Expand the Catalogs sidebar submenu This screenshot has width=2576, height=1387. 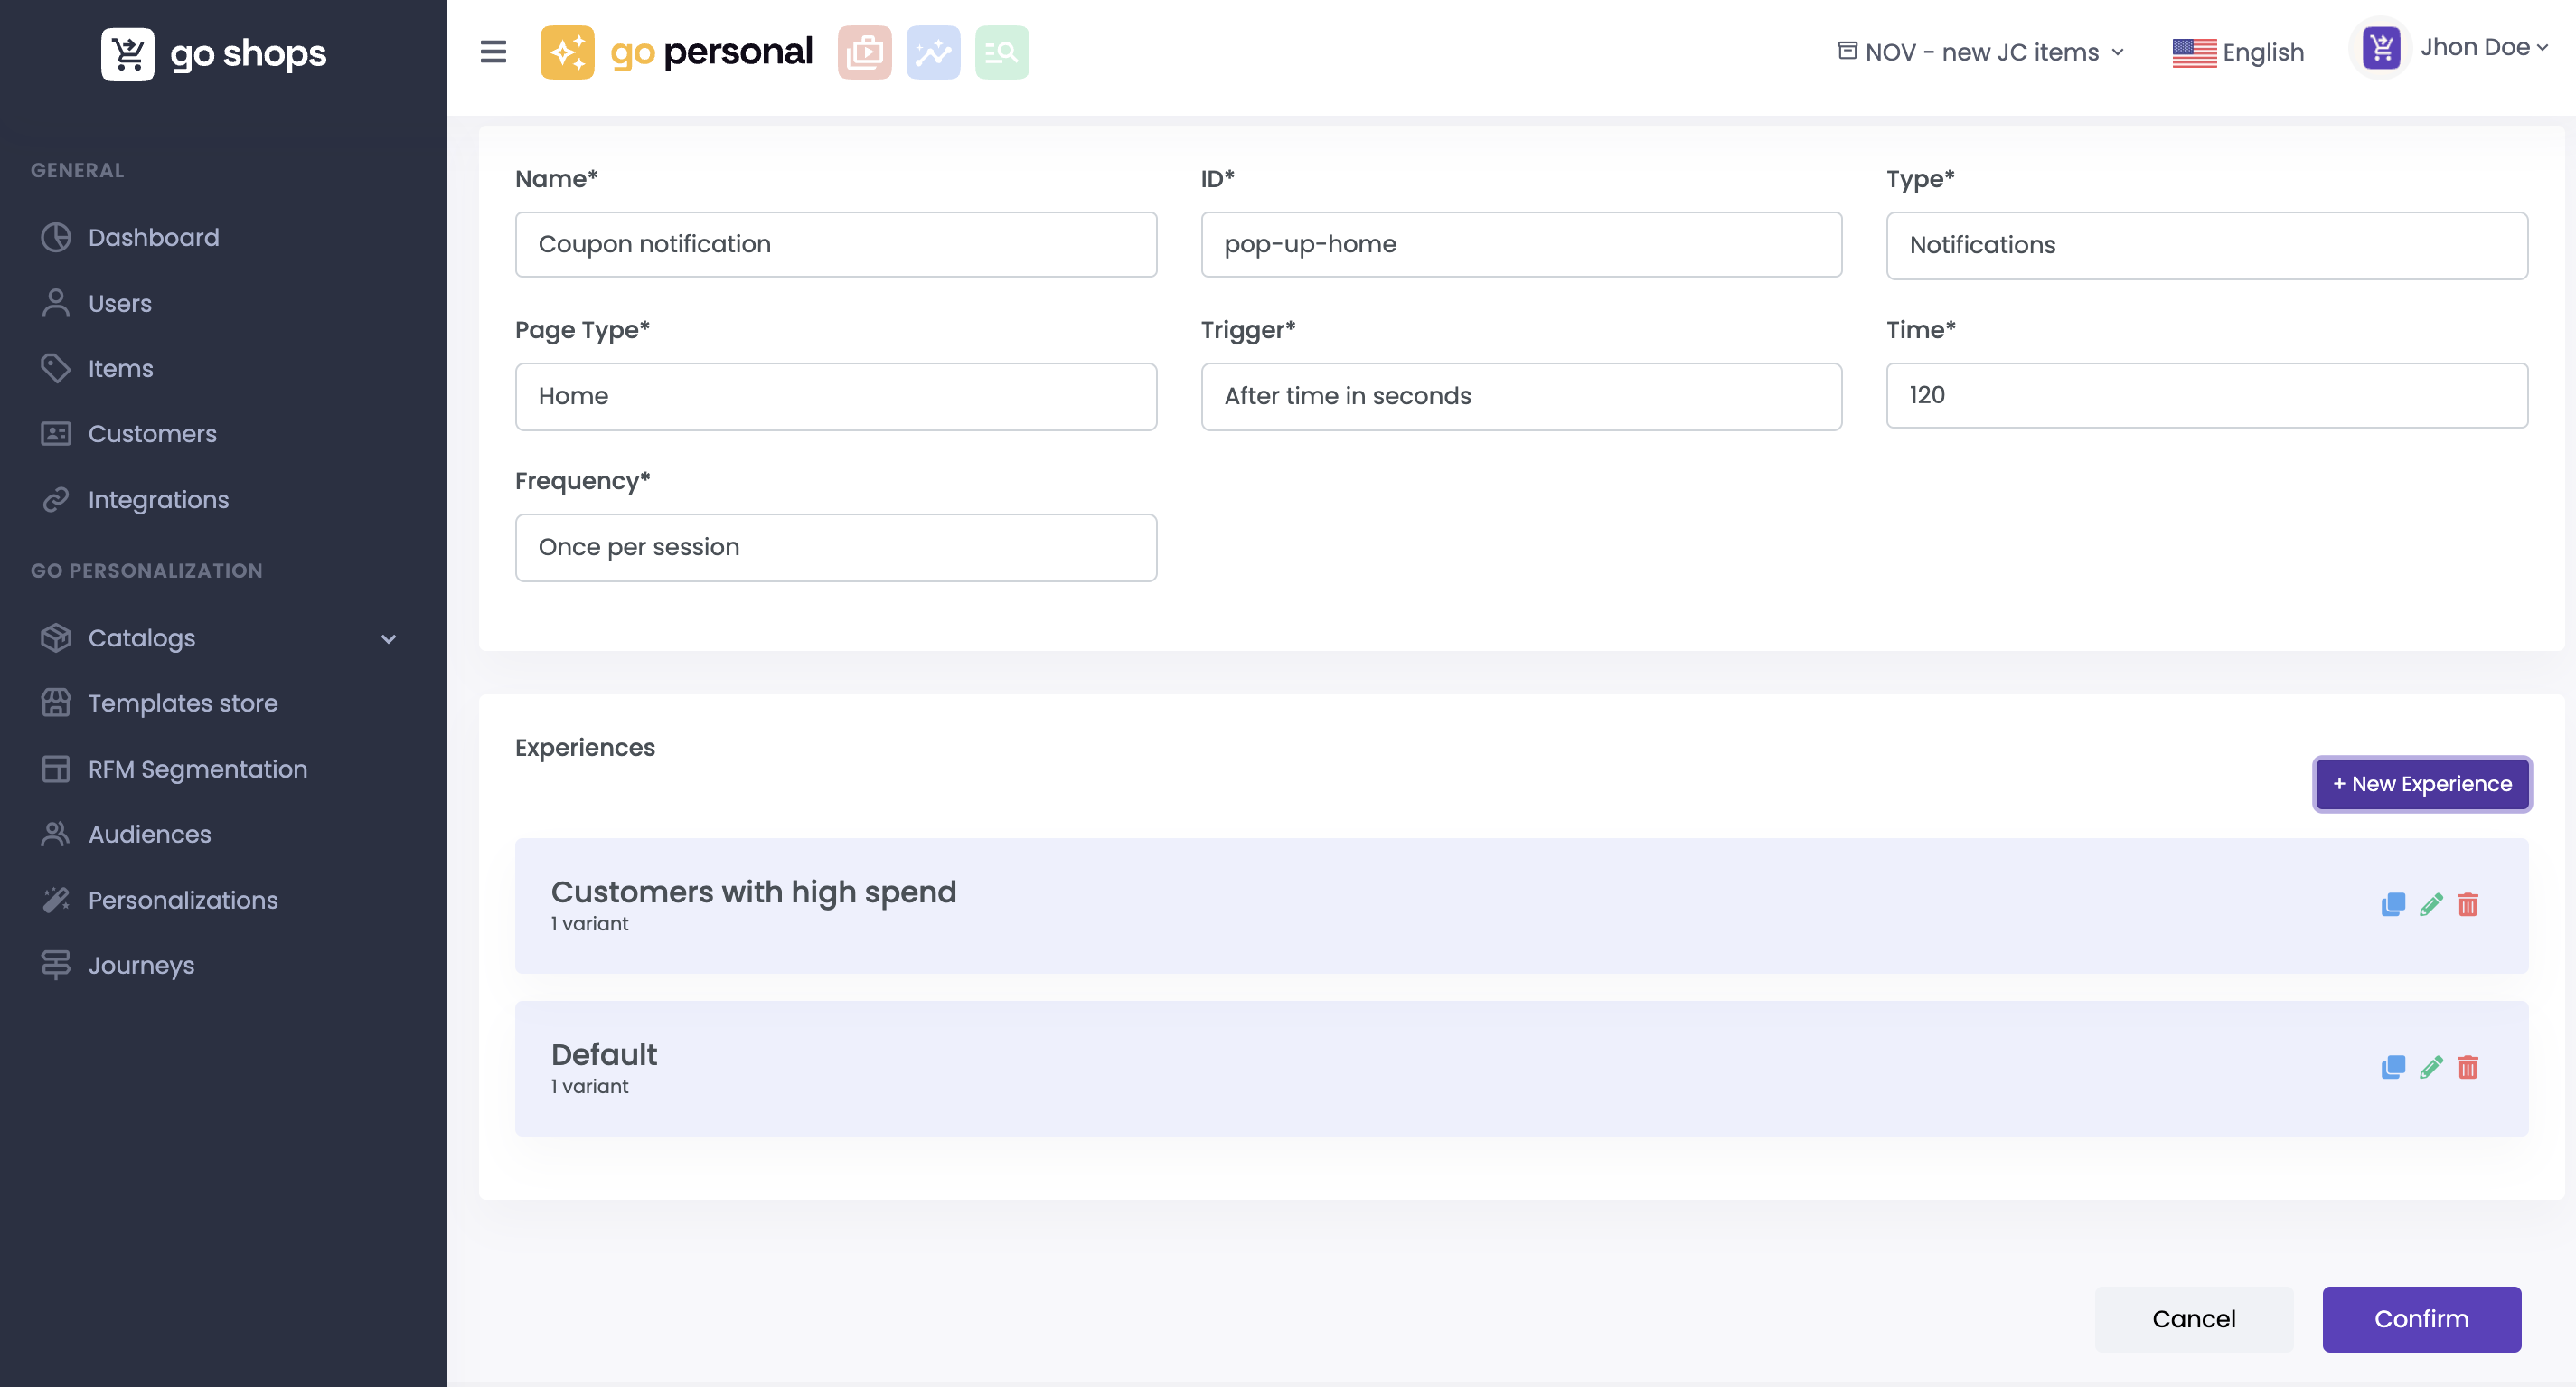click(388, 638)
